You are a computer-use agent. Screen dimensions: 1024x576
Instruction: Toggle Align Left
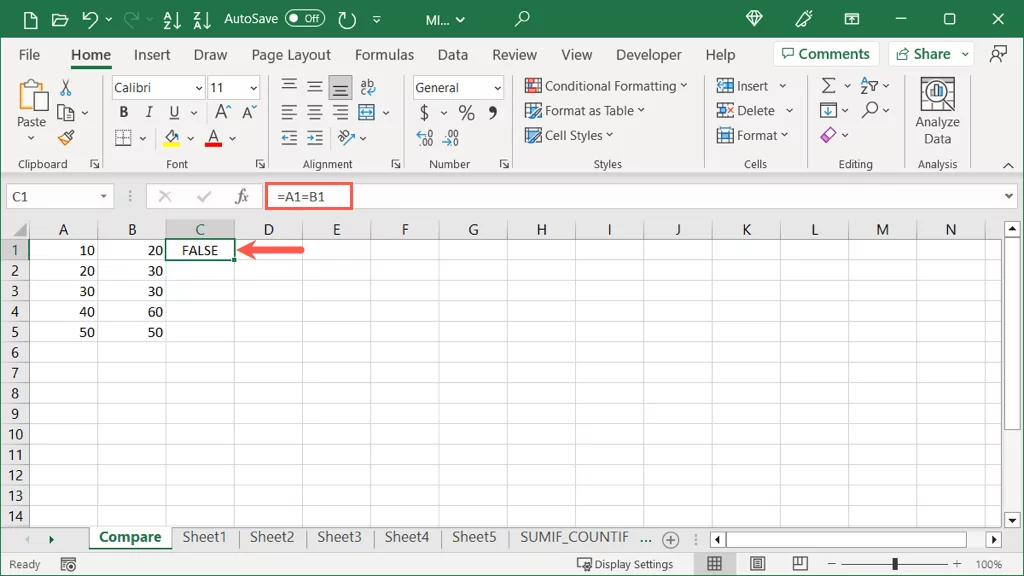[x=289, y=112]
